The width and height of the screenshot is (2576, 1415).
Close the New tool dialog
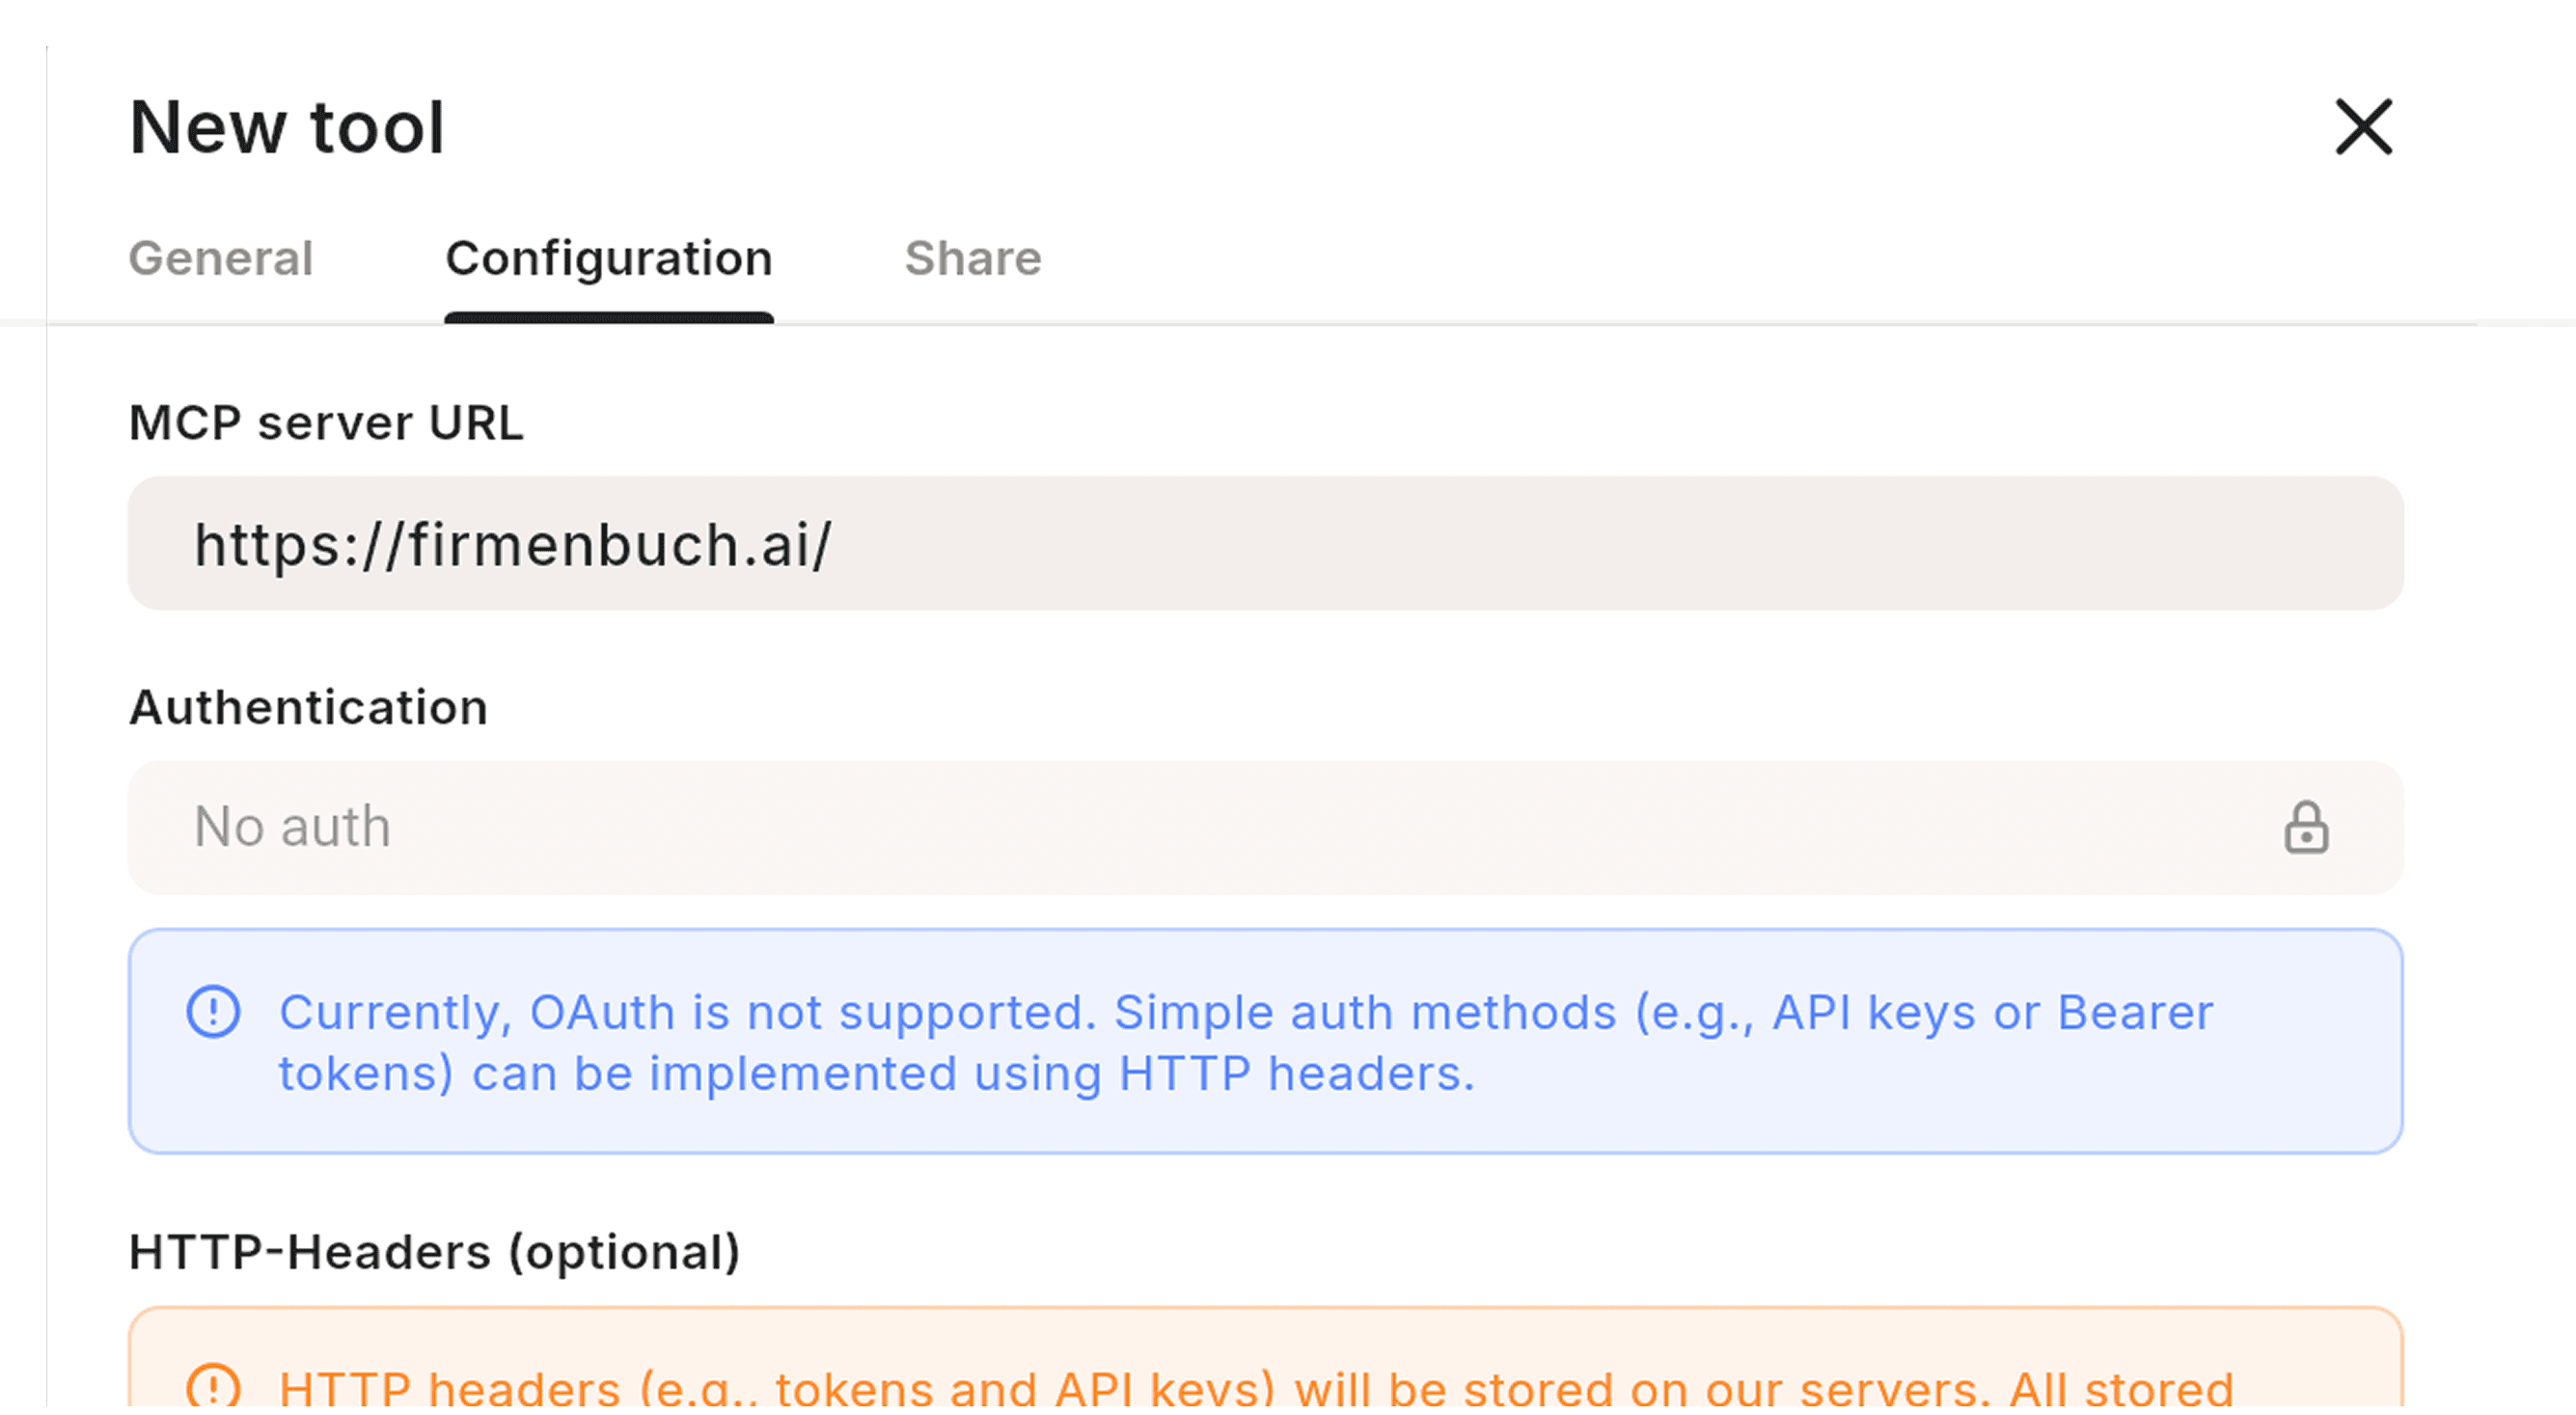pos(2363,128)
